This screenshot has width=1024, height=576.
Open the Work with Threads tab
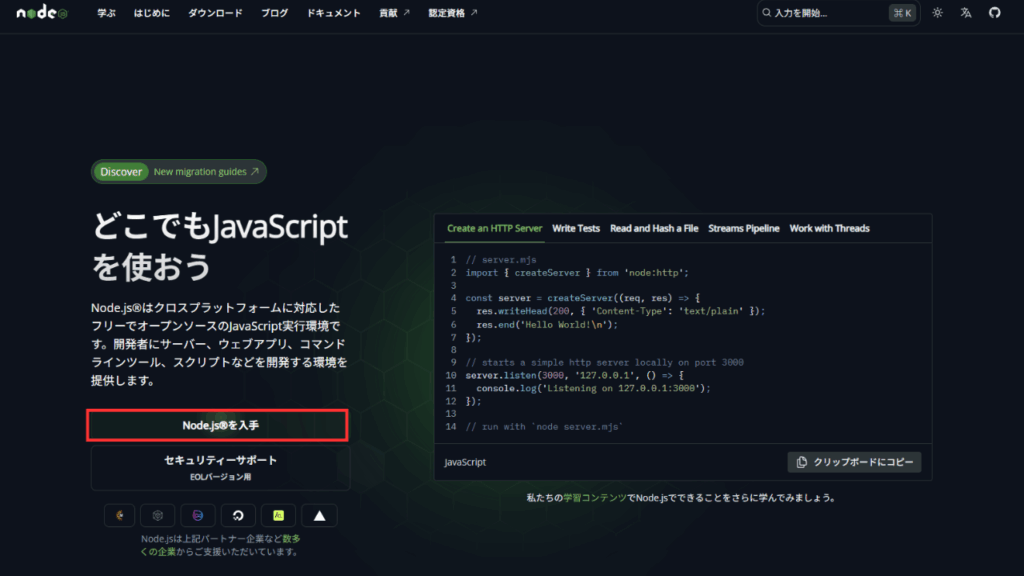[x=829, y=228]
